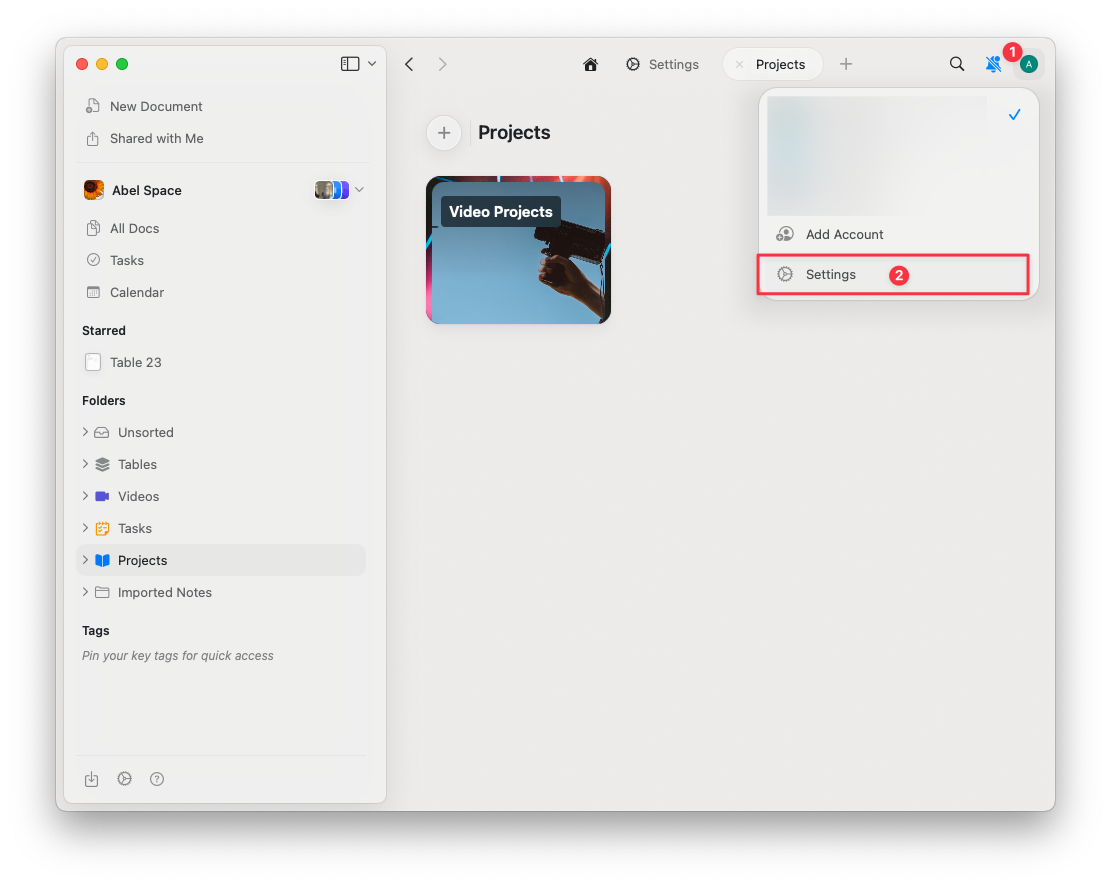Click the plus button beside the Projects heading
This screenshot has width=1111, height=885.
pyautogui.click(x=444, y=132)
